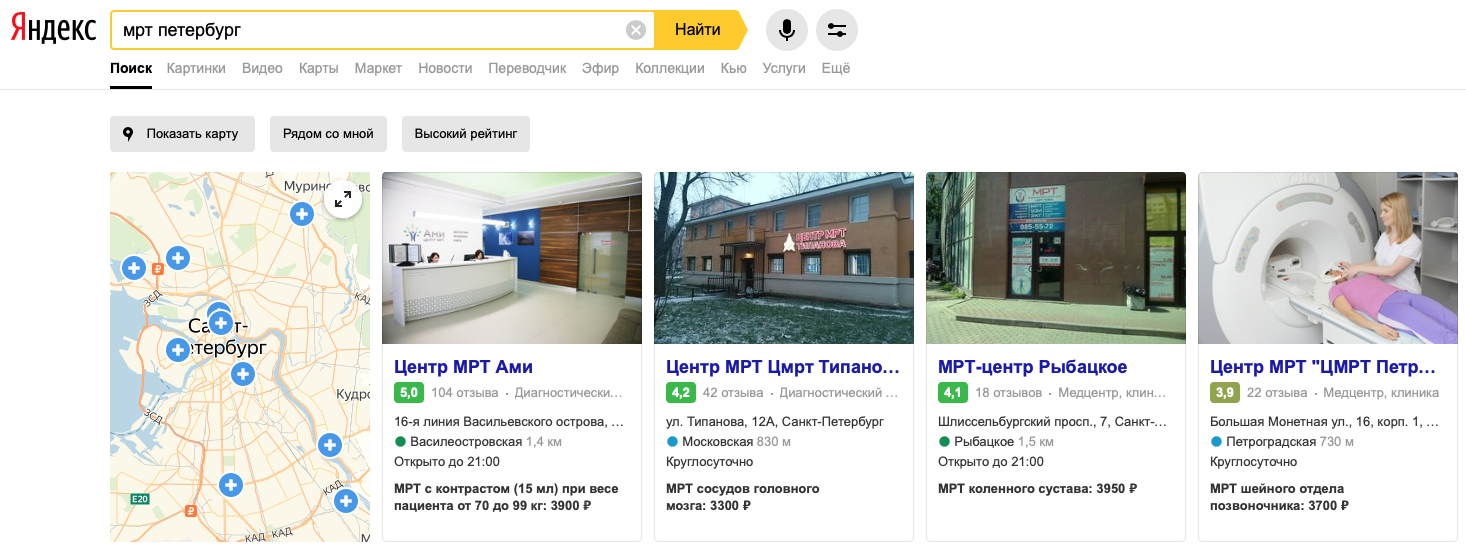Image resolution: width=1466 pixels, height=556 pixels.
Task: Click the Найти search button
Action: tap(698, 30)
